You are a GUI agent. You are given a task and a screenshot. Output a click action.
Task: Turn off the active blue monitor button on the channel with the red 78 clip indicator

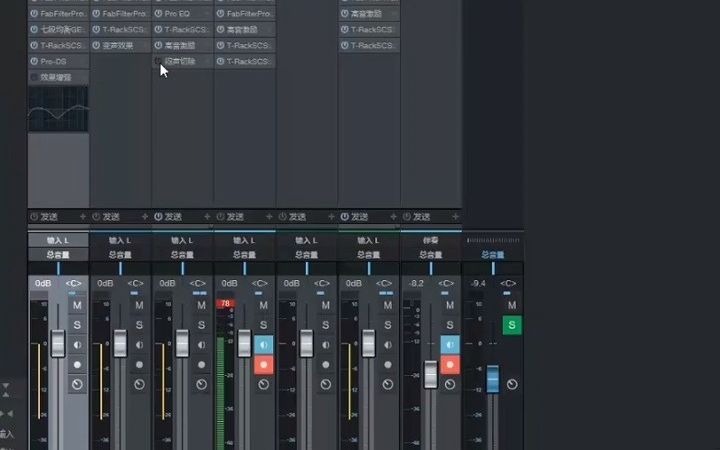264,345
